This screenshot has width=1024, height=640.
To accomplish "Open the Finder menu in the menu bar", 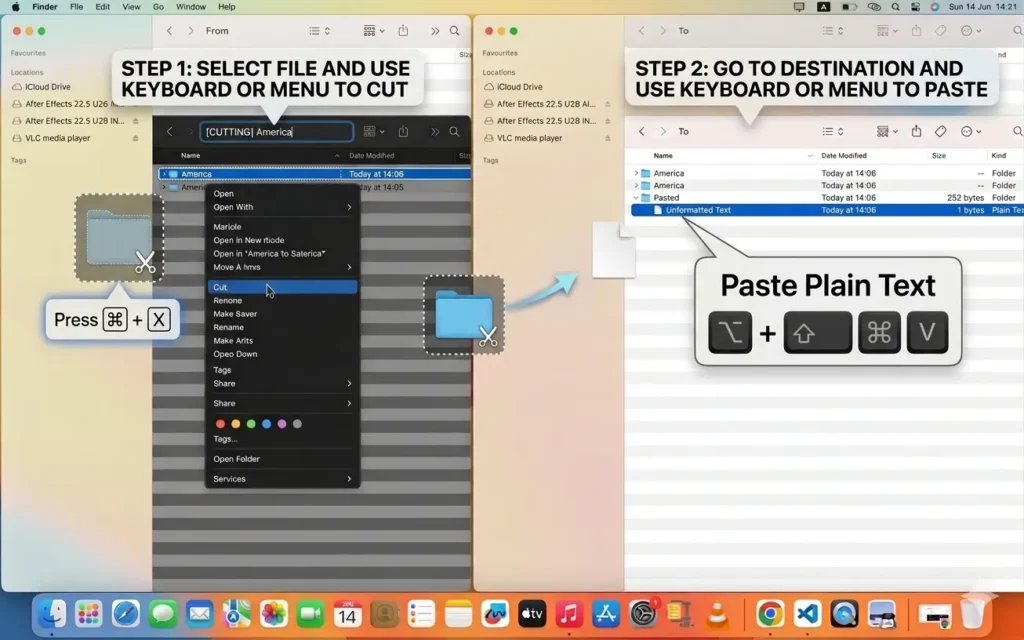I will coord(45,7).
